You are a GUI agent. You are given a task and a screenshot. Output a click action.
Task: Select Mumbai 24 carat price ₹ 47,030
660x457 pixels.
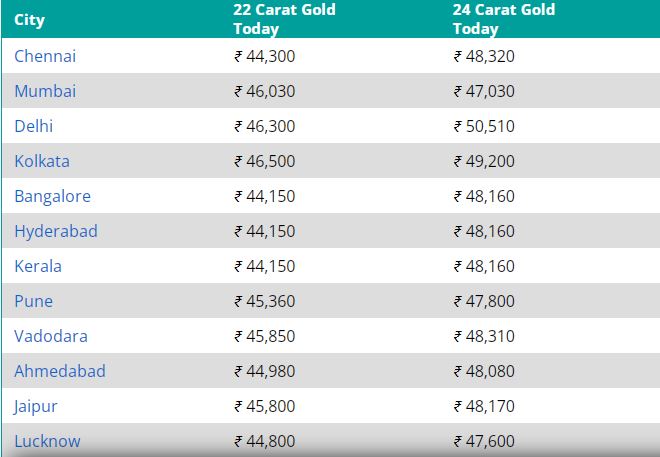tap(484, 91)
